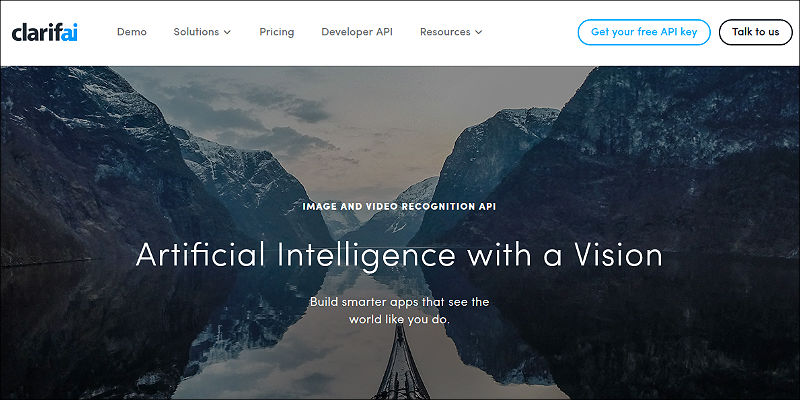Click the Build smarter apps subheading text
The height and width of the screenshot is (400, 800).
pyautogui.click(x=399, y=311)
